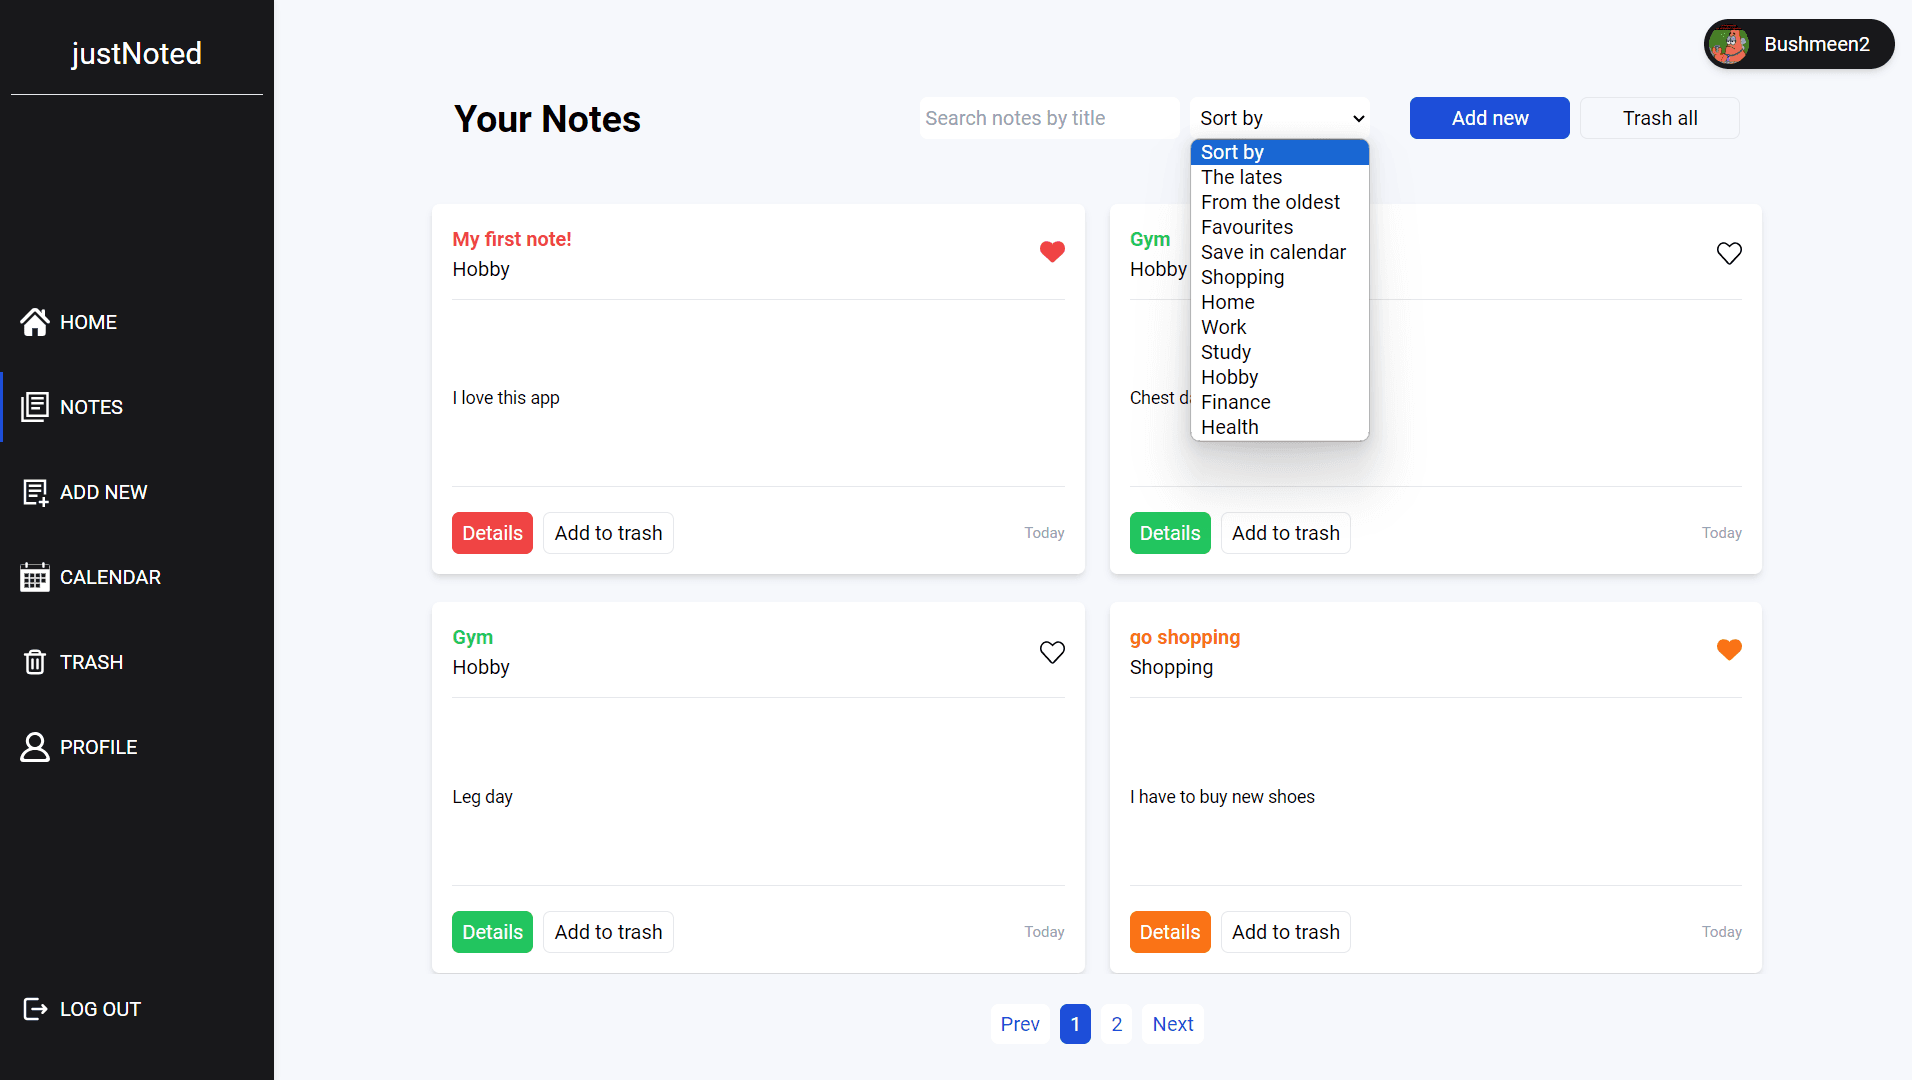Add Leg day note to trash
Image resolution: width=1912 pixels, height=1080 pixels.
608,932
